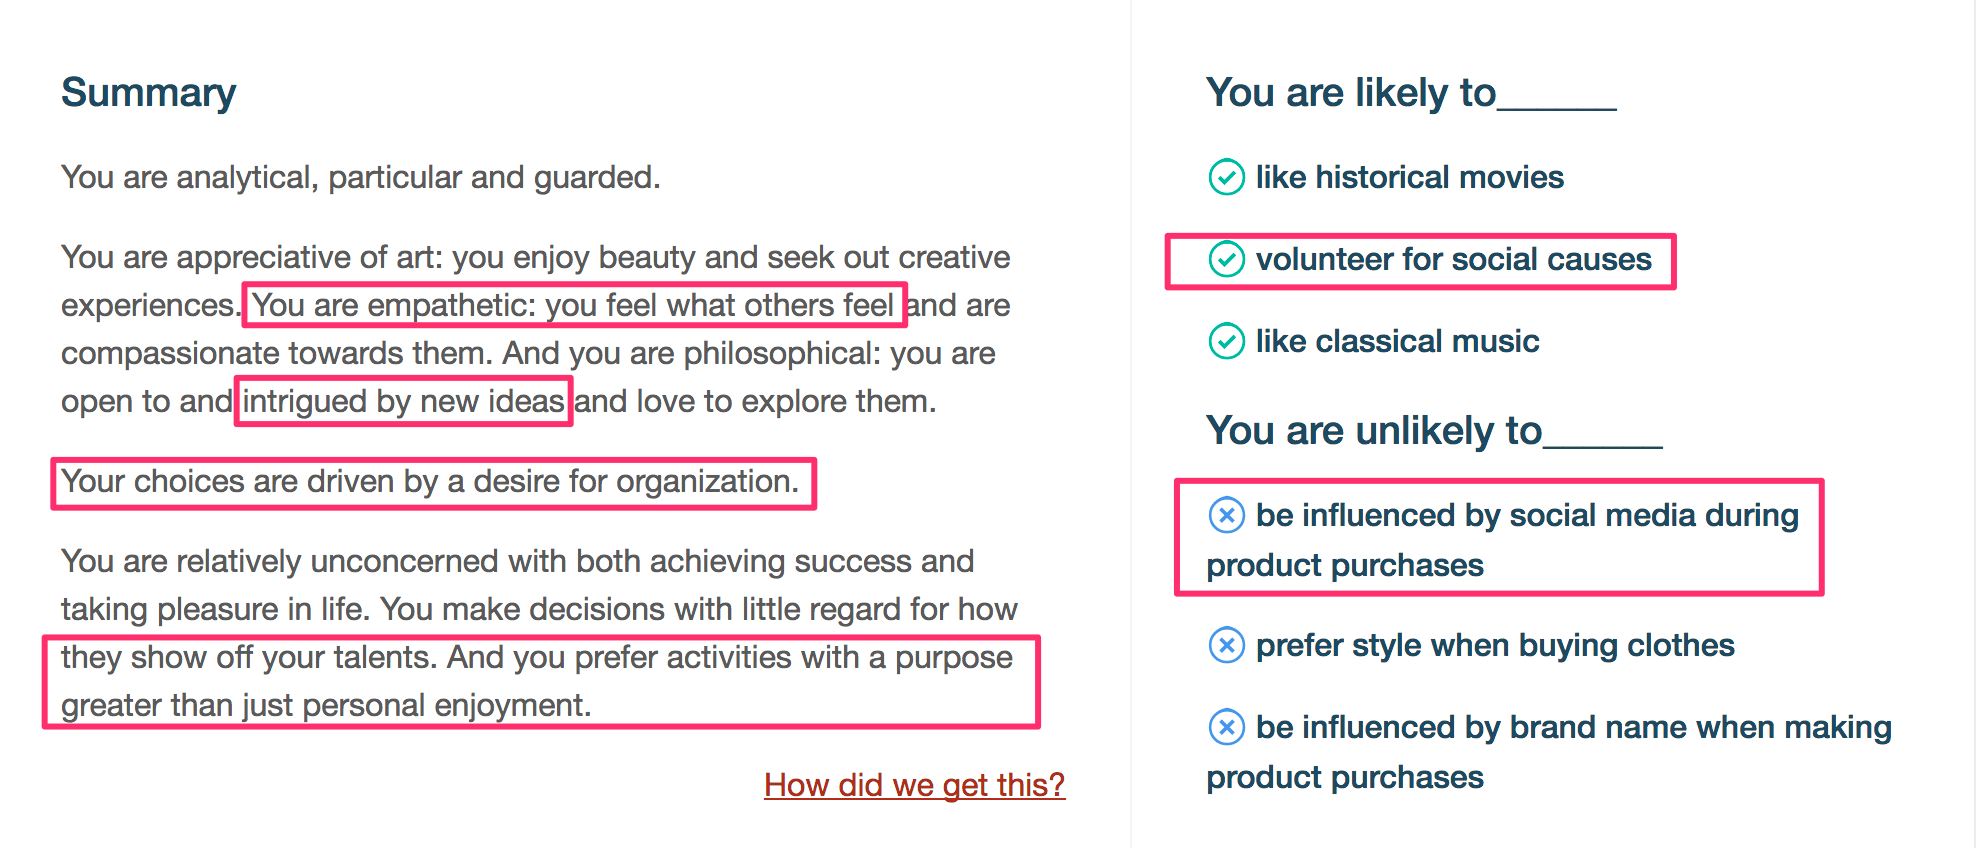Click the 'You are unlikely to' heading
Viewport: 1976px width, 848px height.
1434,431
